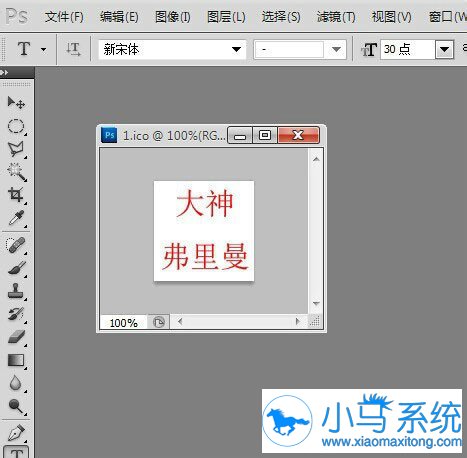Open Type tool preset picker arrow

(44, 50)
